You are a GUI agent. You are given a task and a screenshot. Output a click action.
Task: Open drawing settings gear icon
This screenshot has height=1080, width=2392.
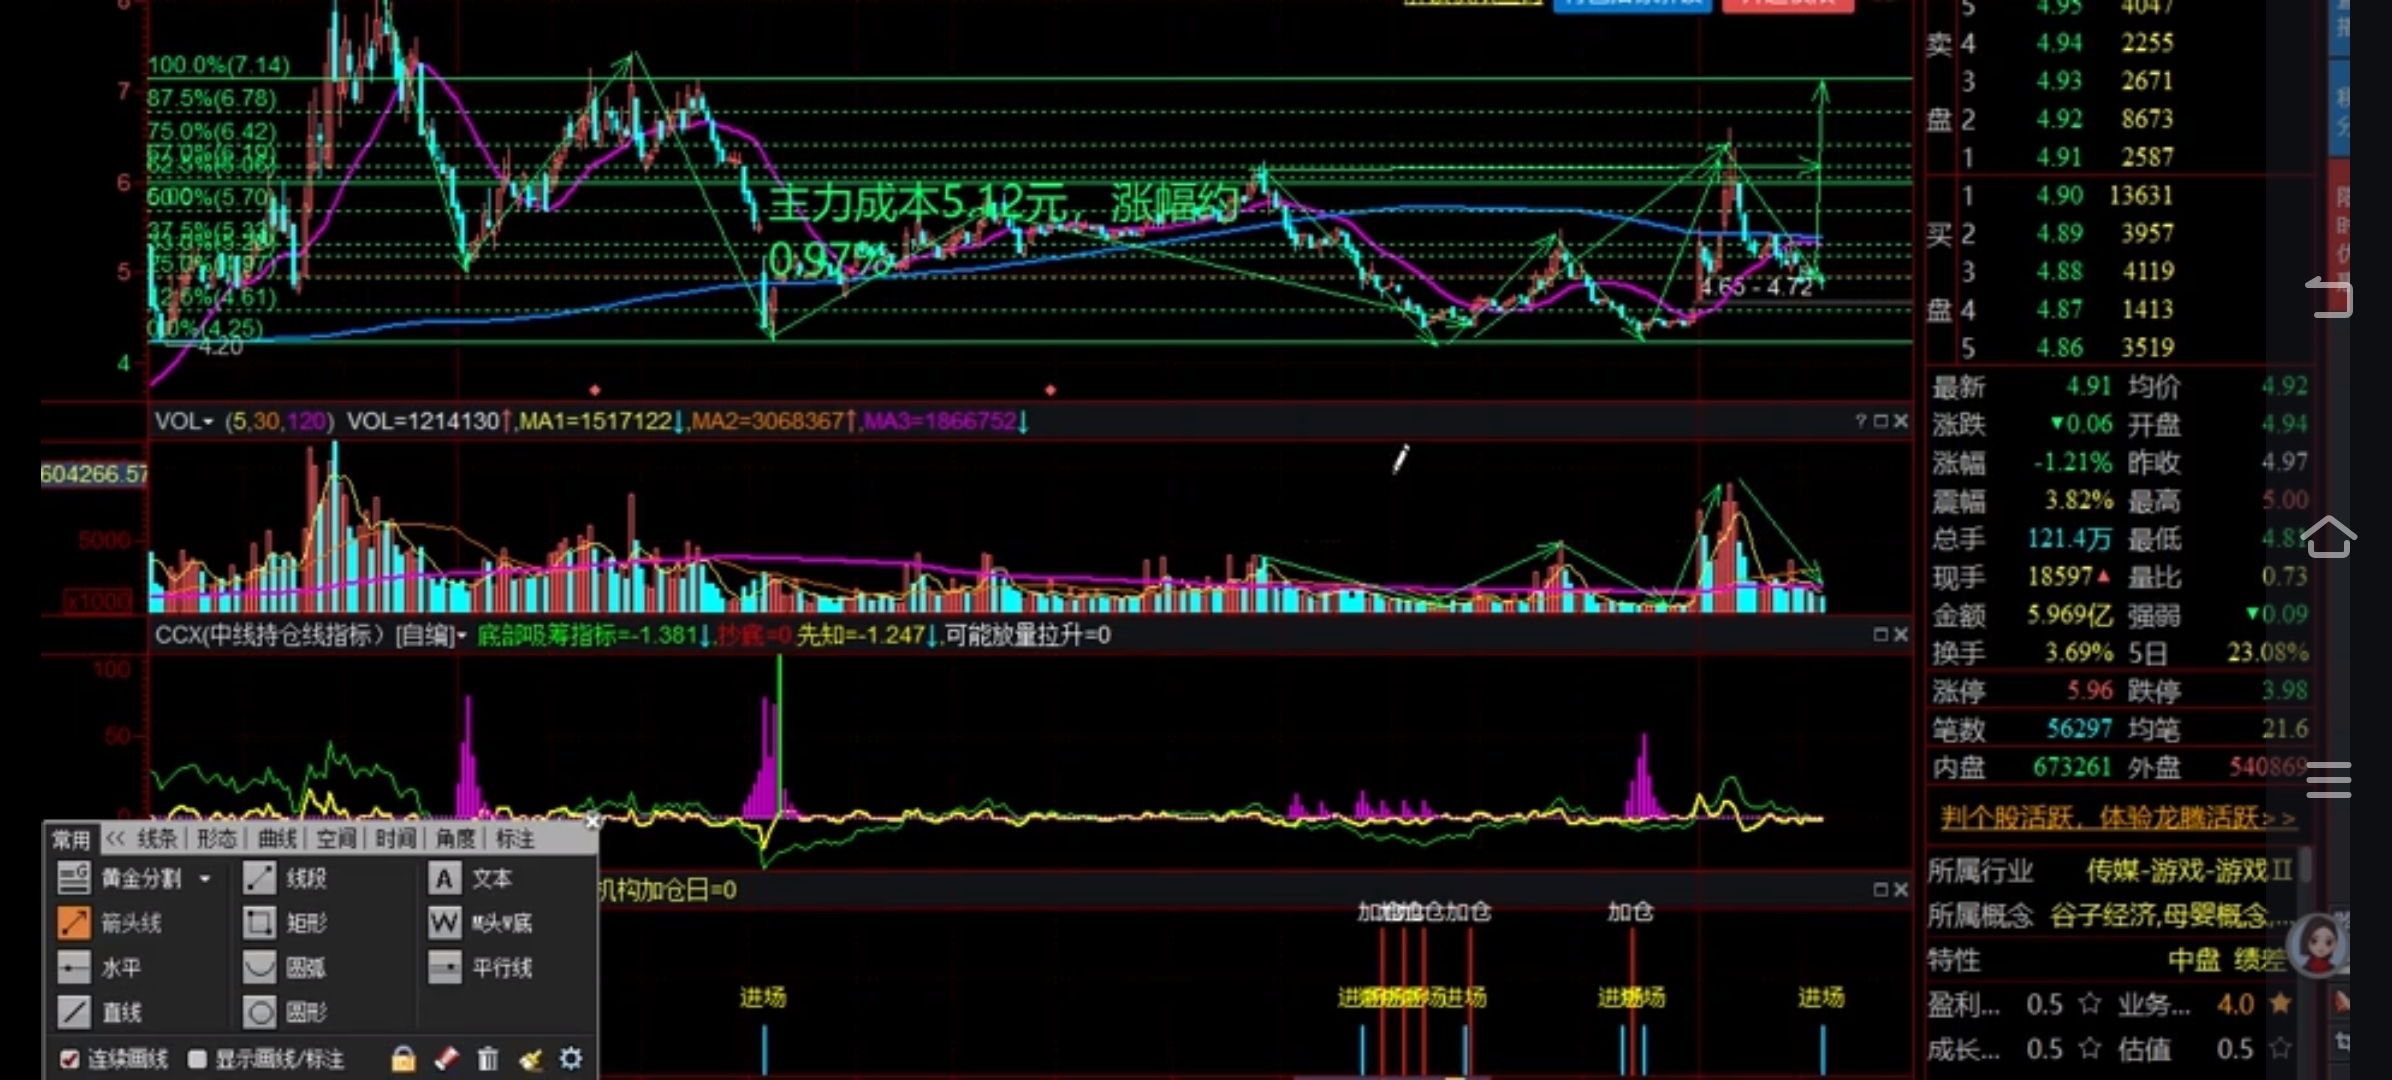pos(571,1058)
